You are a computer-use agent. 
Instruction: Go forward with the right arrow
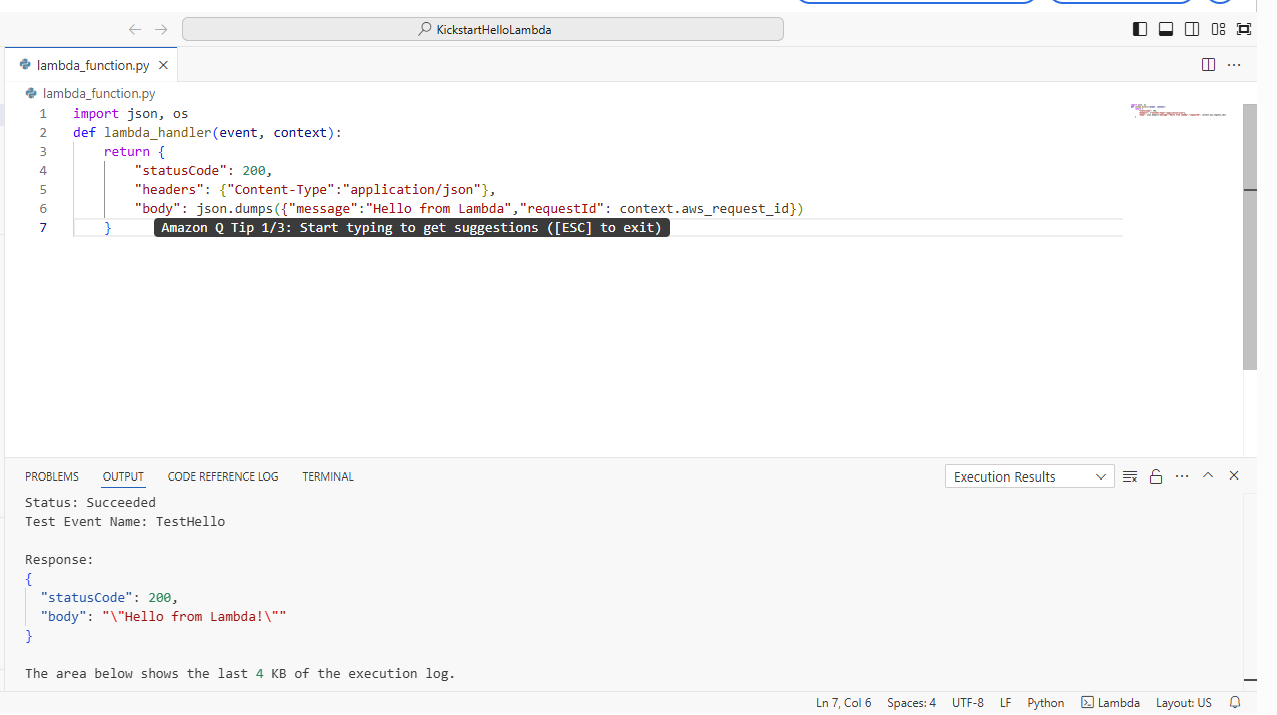point(161,30)
